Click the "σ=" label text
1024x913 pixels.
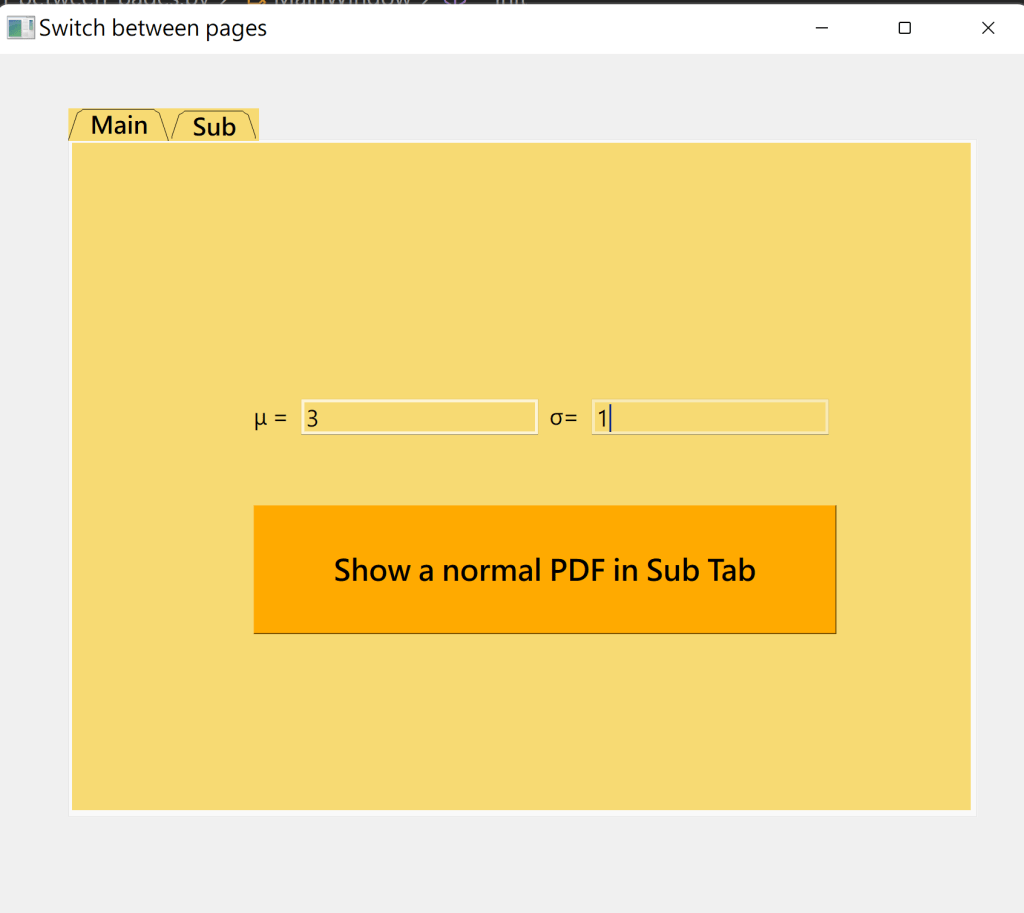(563, 418)
